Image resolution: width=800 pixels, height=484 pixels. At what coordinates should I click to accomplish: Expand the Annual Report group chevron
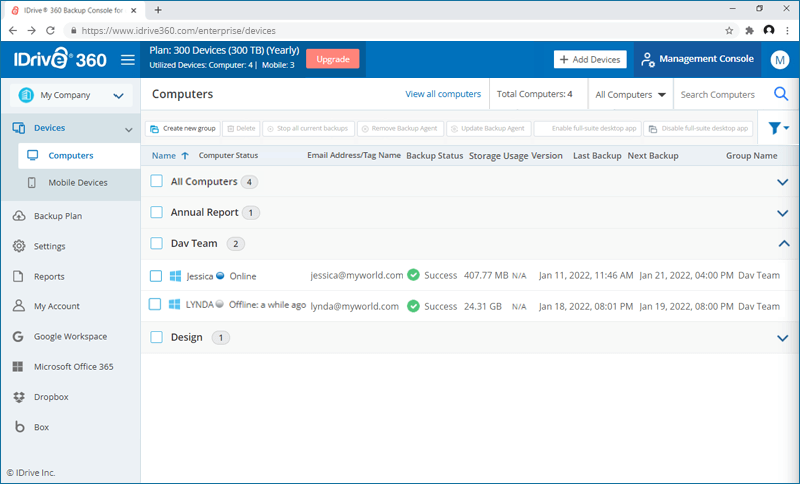pyautogui.click(x=783, y=213)
